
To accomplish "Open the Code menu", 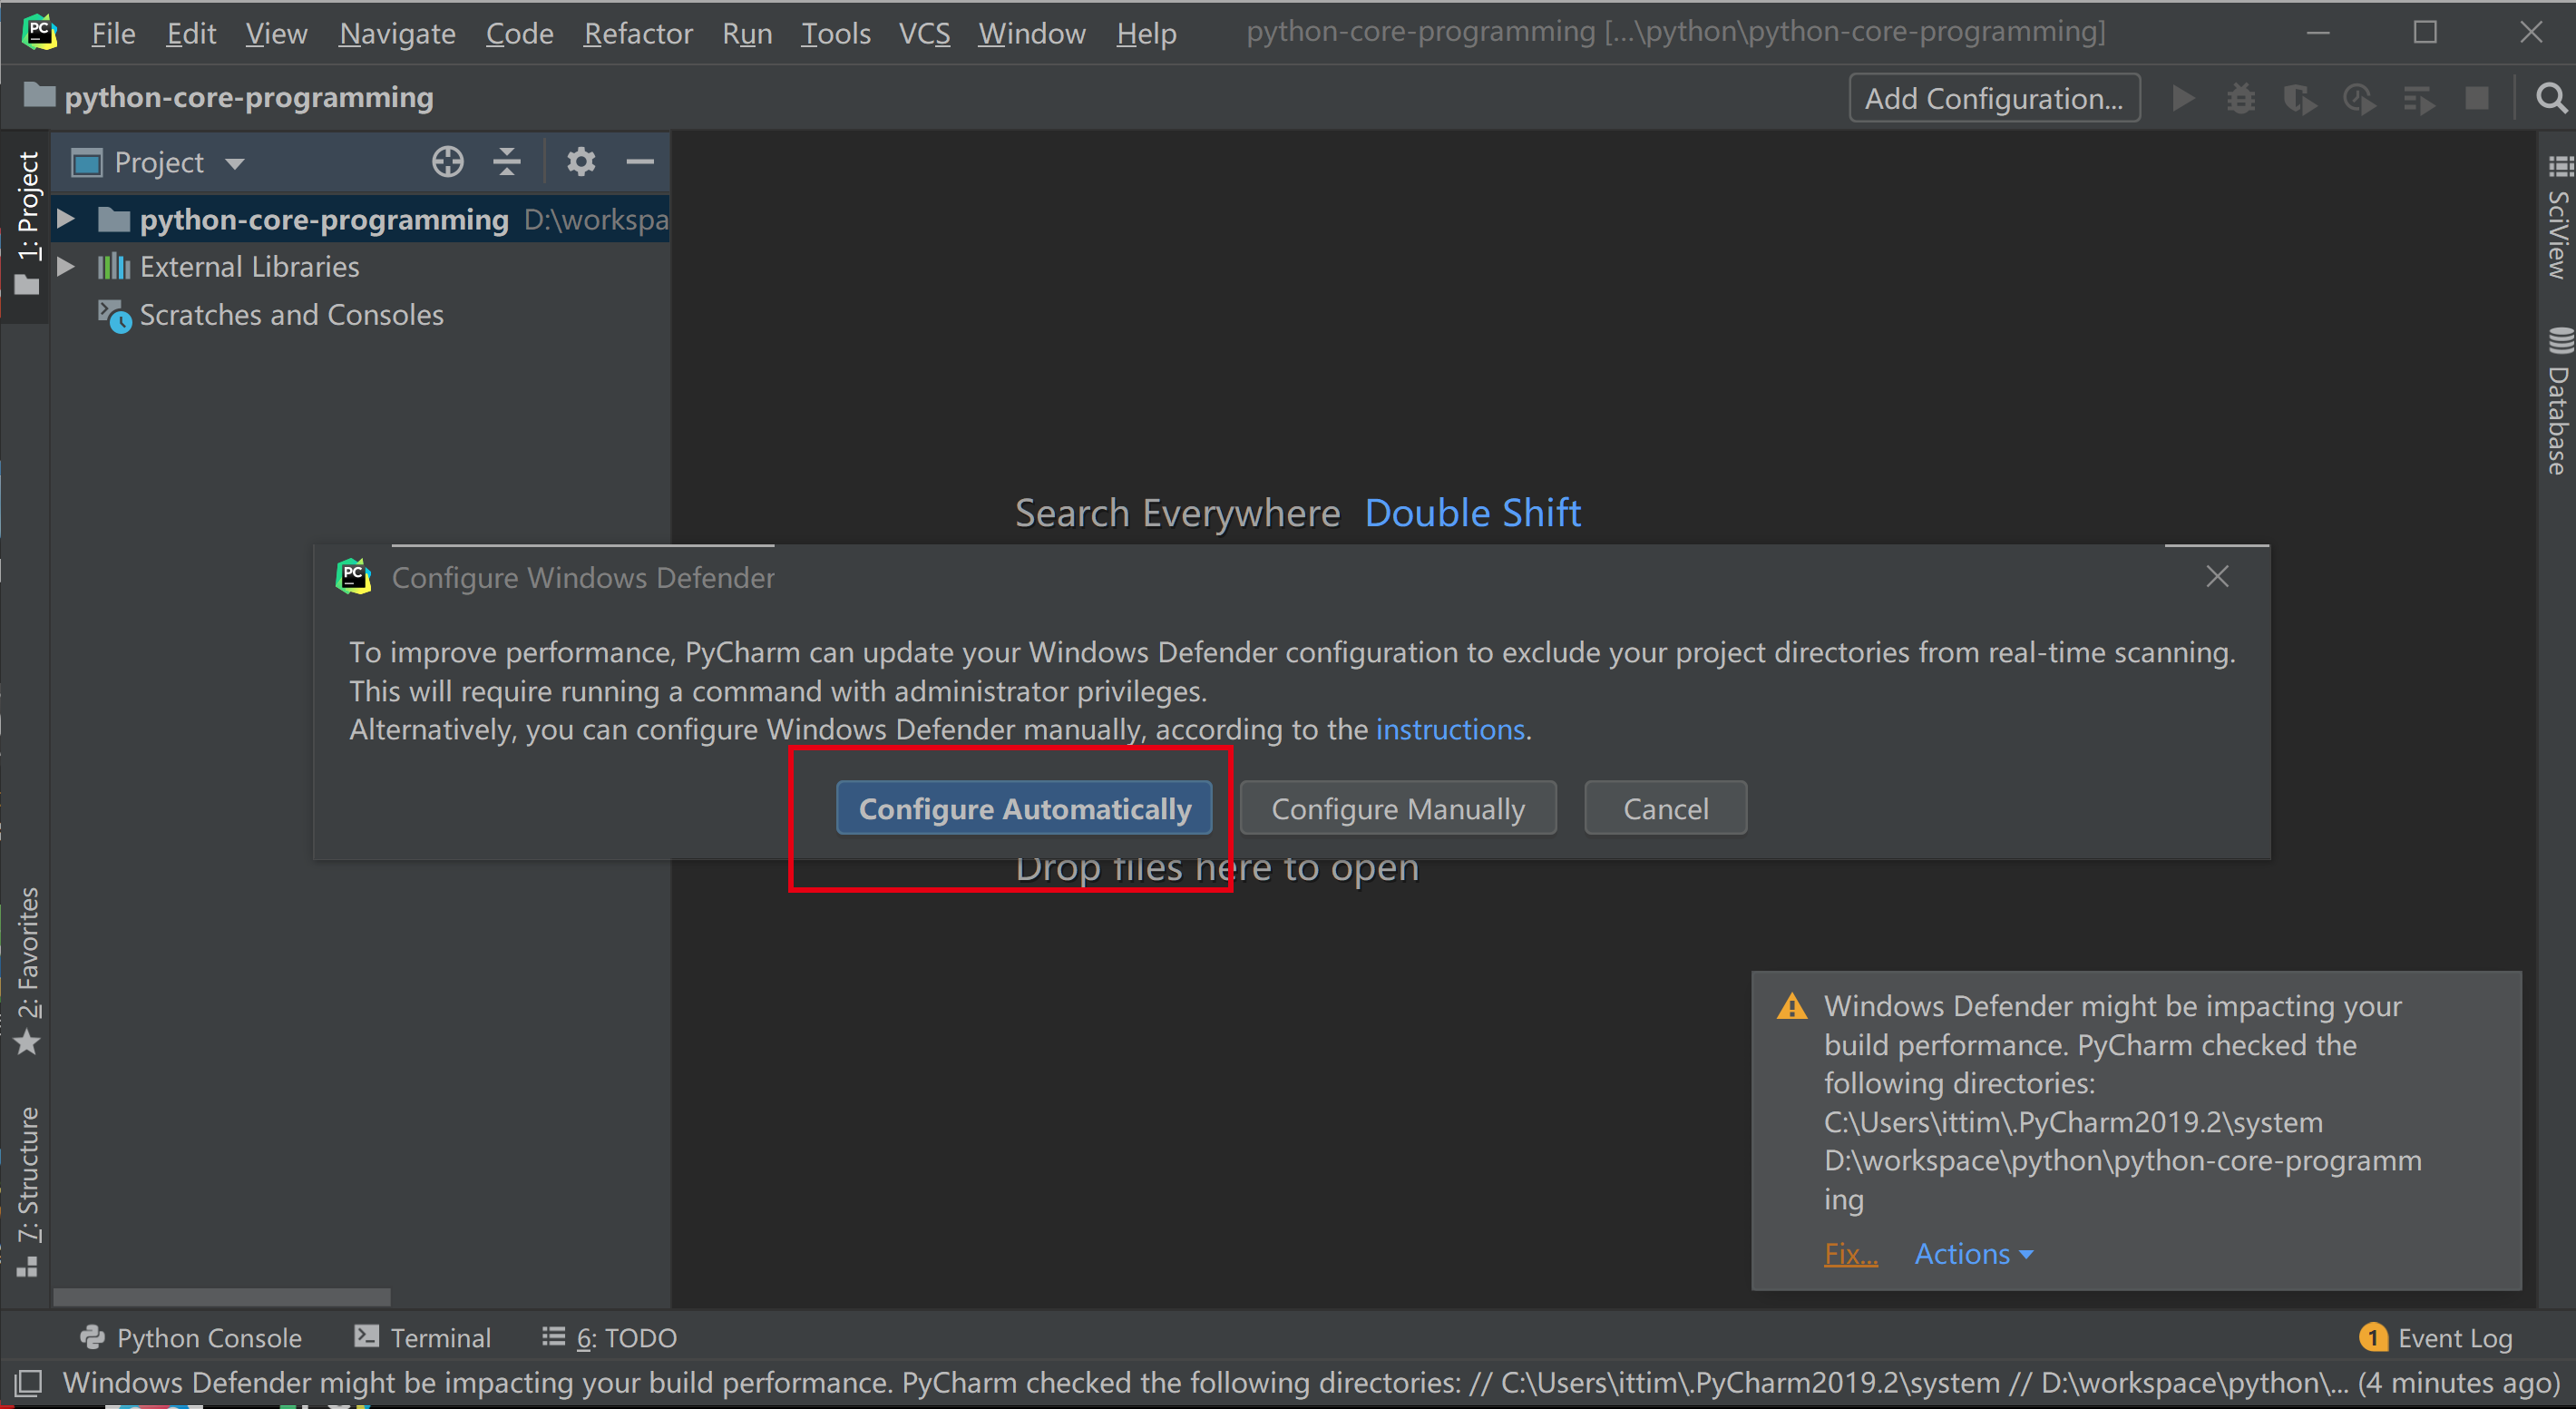I will point(519,33).
